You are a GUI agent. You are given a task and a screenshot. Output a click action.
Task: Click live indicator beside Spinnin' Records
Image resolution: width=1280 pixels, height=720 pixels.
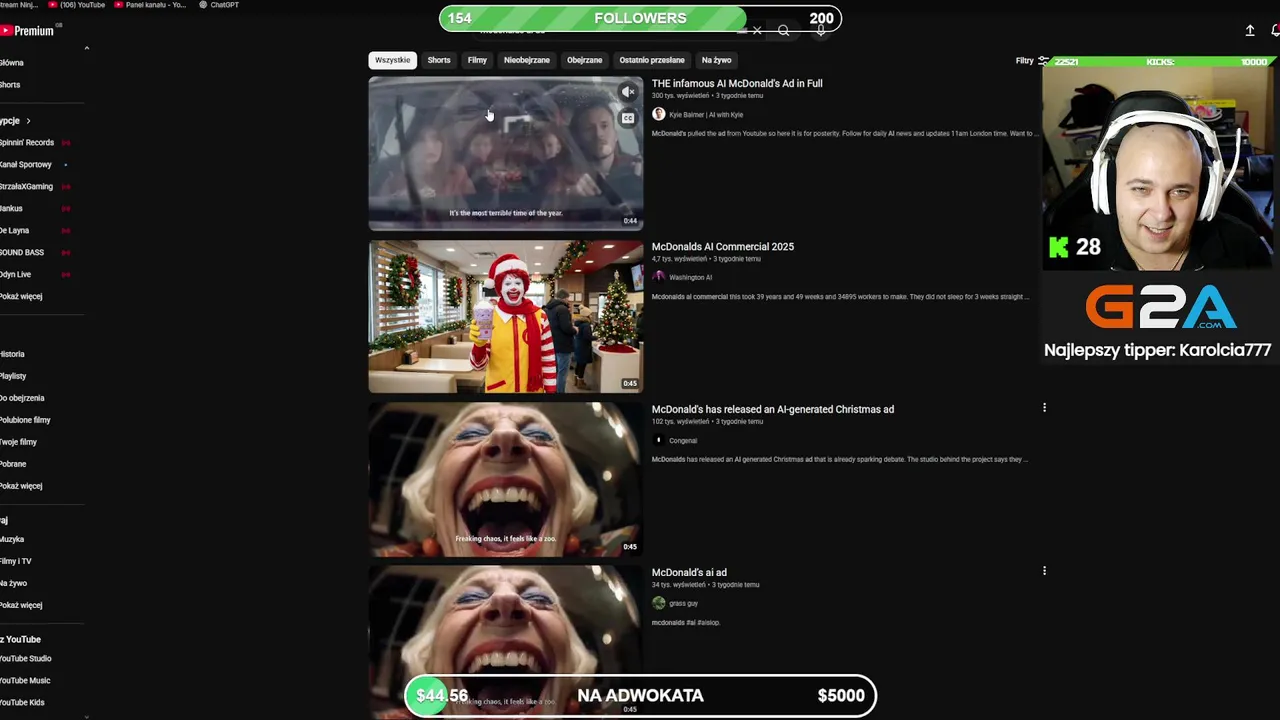[x=66, y=143]
